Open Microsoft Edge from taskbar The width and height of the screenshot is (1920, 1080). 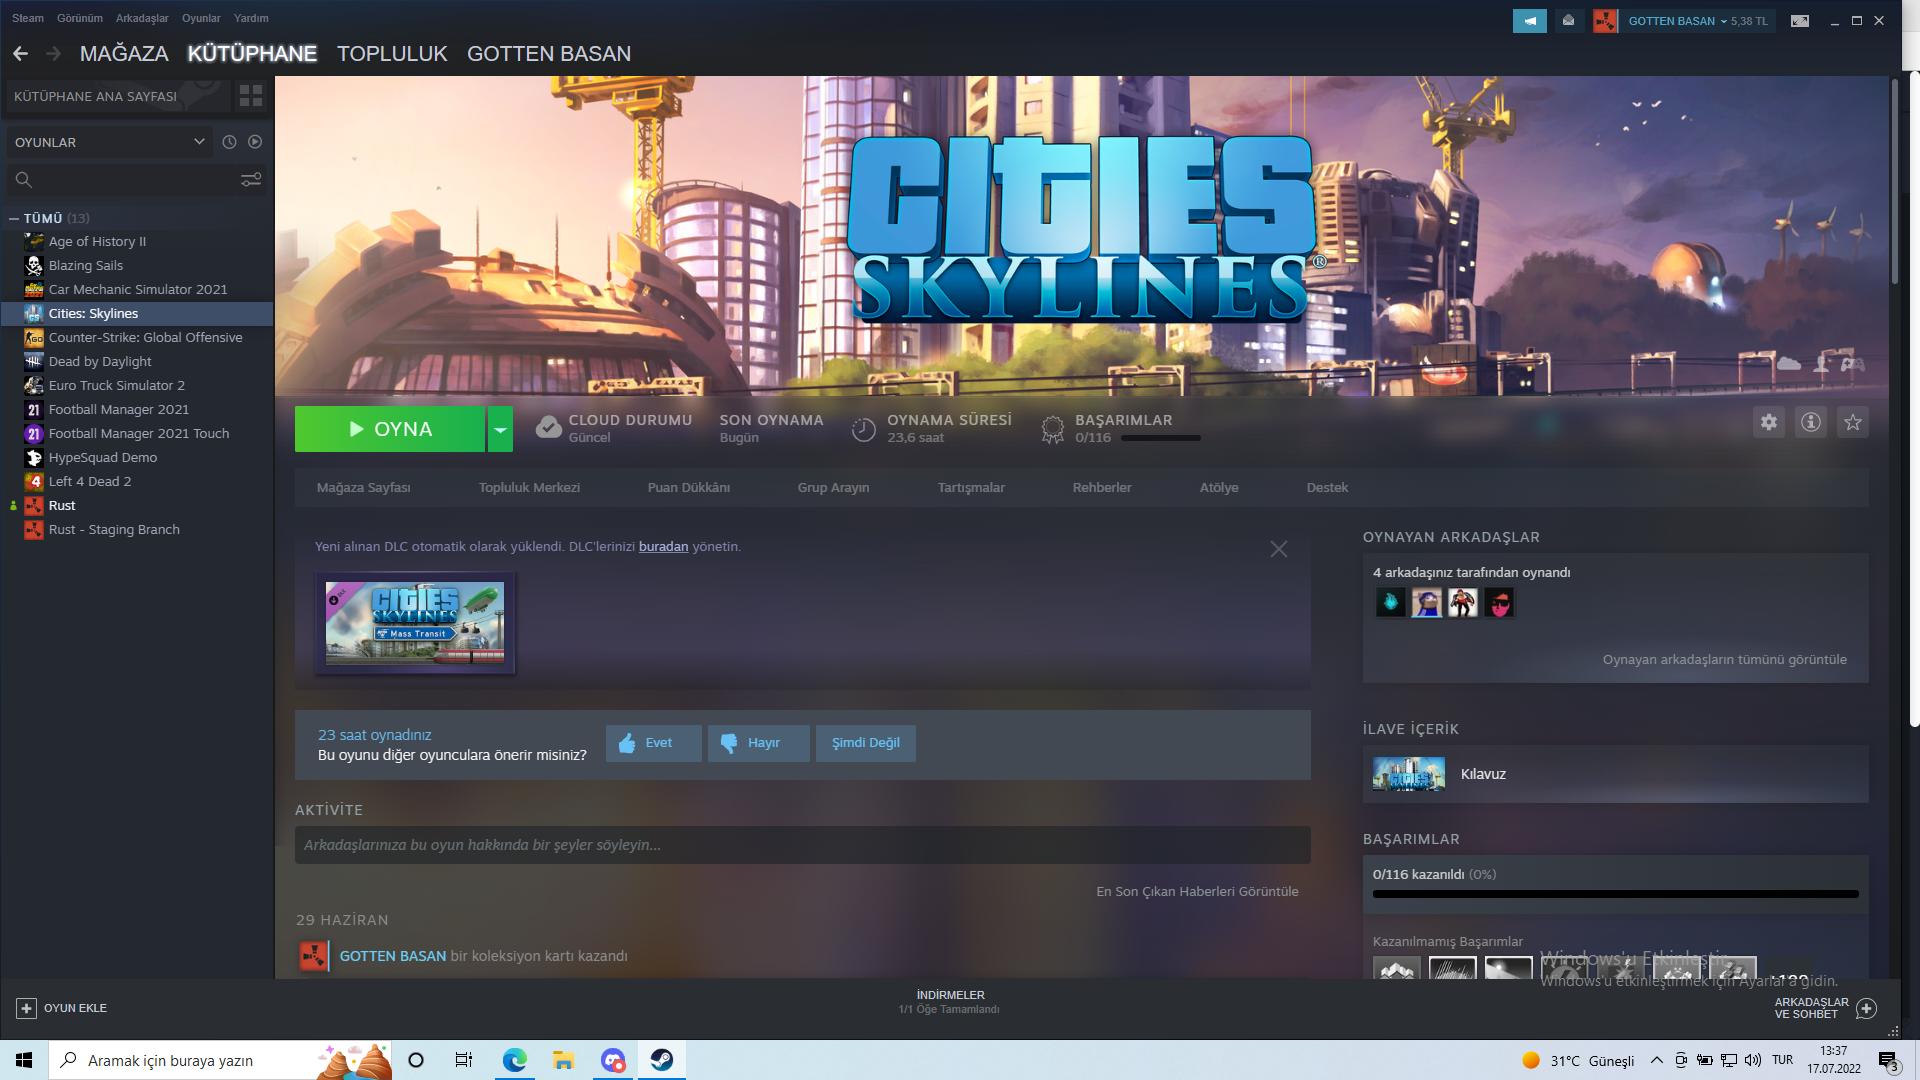click(x=515, y=1060)
